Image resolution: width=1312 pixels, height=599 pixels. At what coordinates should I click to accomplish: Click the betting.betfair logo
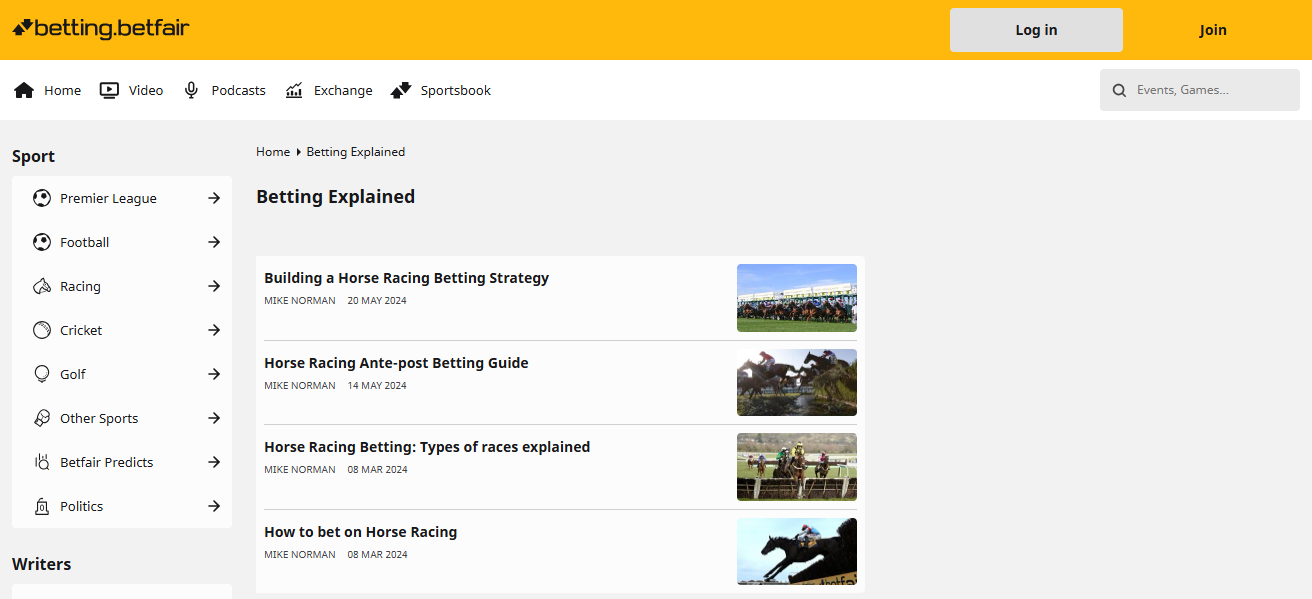click(101, 28)
